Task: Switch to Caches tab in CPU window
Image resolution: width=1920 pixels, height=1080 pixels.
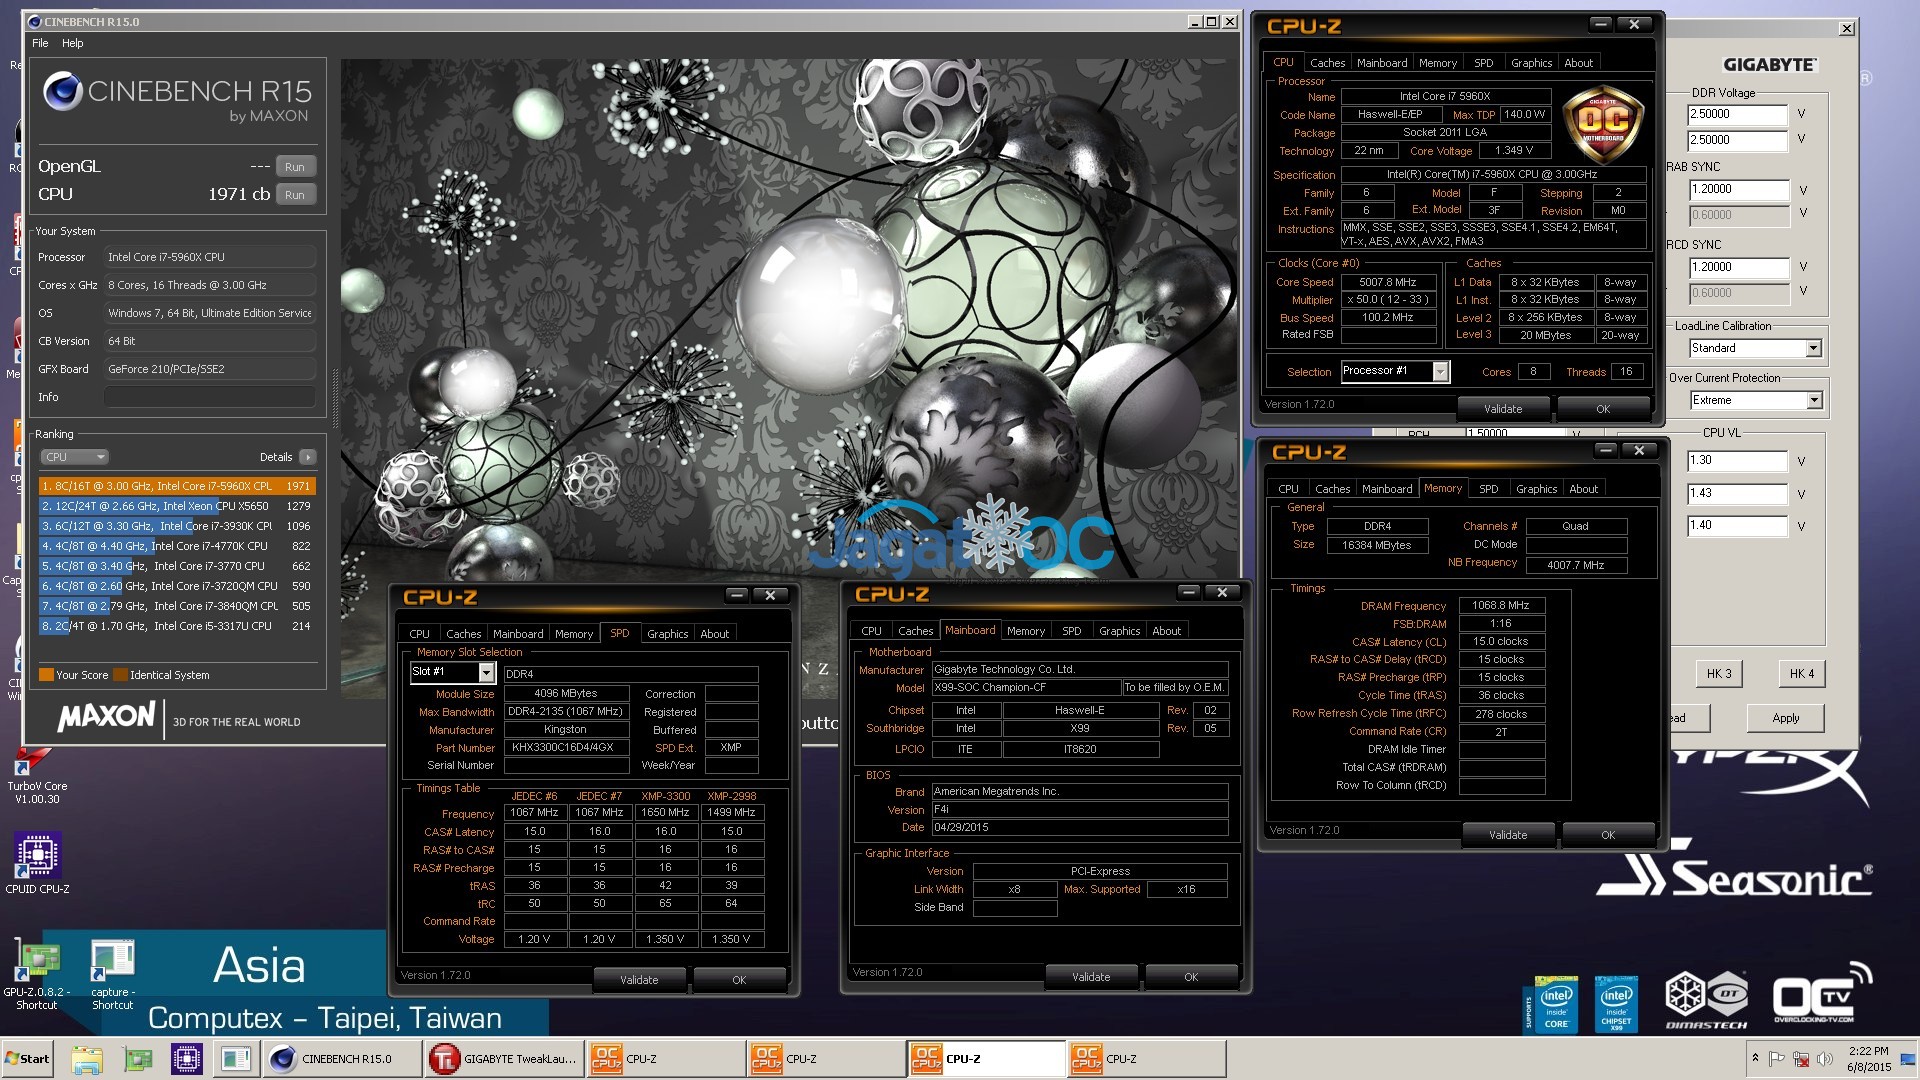Action: point(1327,63)
